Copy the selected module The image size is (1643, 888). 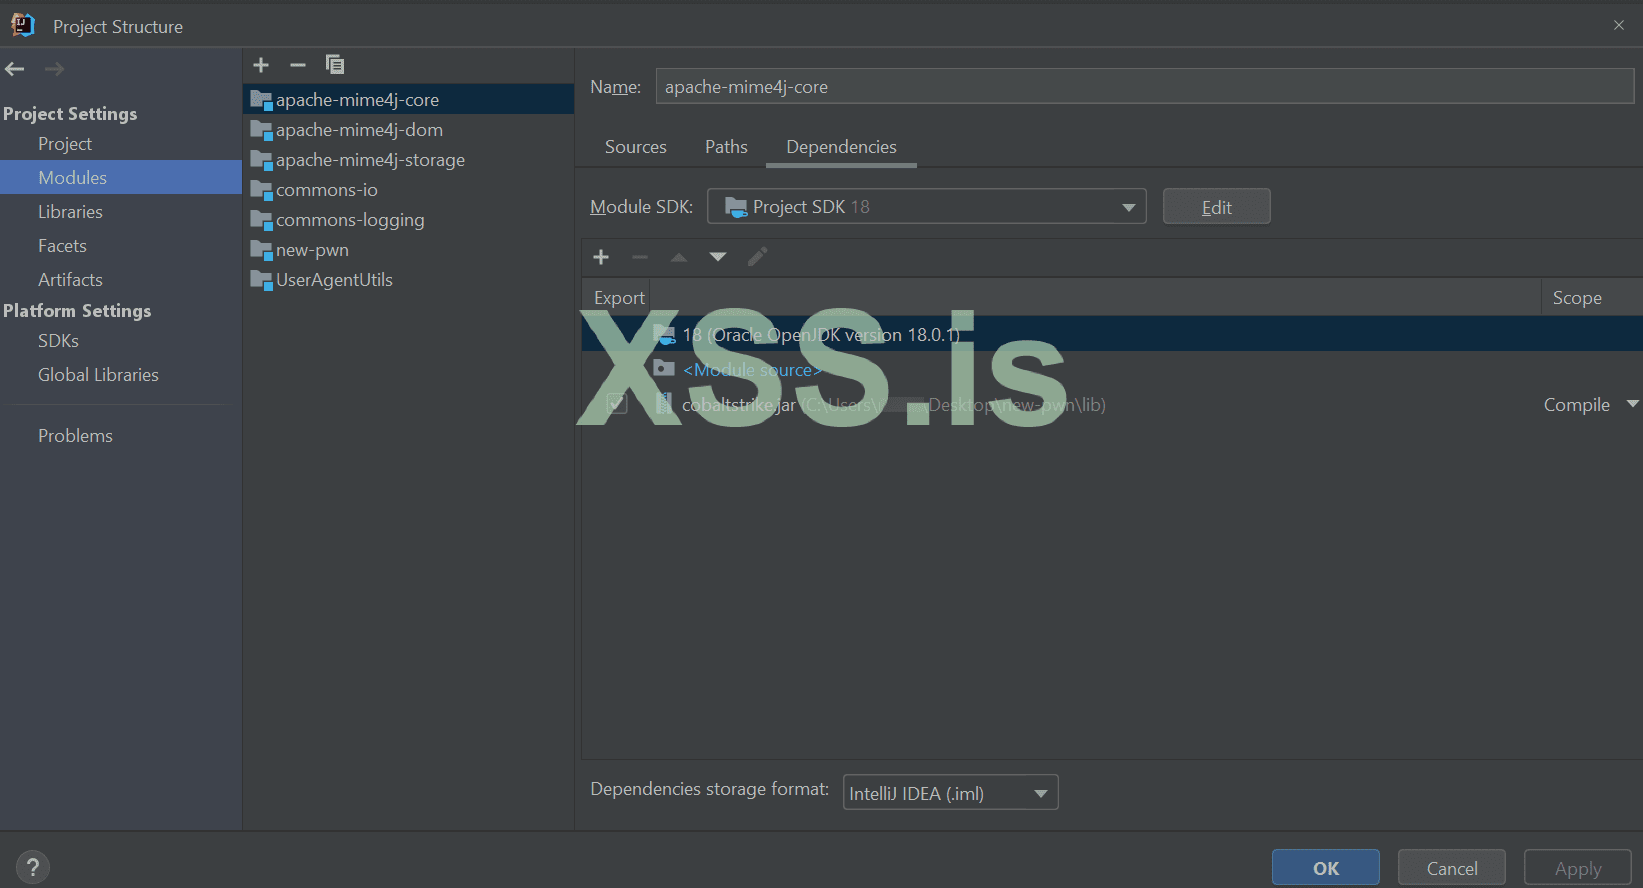[335, 65]
